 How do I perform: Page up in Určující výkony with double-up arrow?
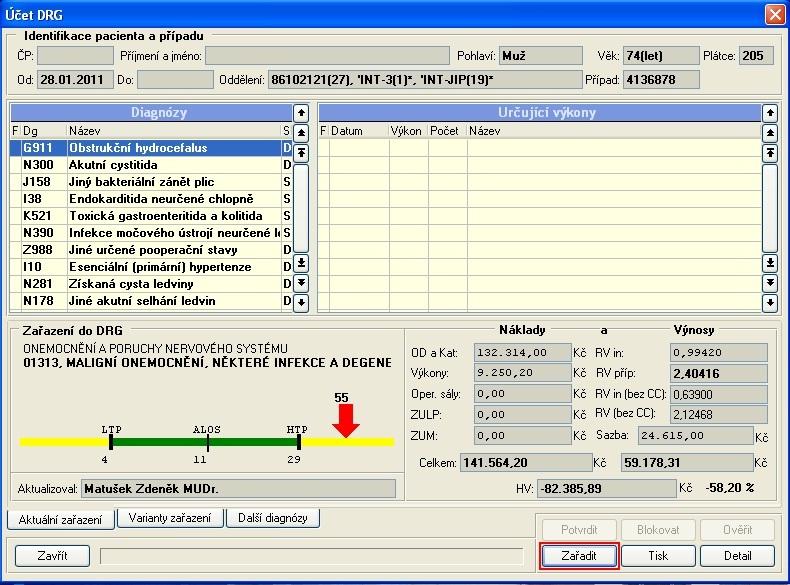click(769, 133)
